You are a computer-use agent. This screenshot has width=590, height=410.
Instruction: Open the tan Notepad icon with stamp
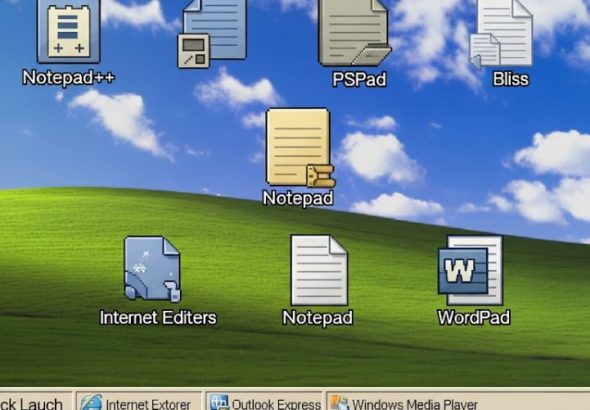tap(300, 147)
